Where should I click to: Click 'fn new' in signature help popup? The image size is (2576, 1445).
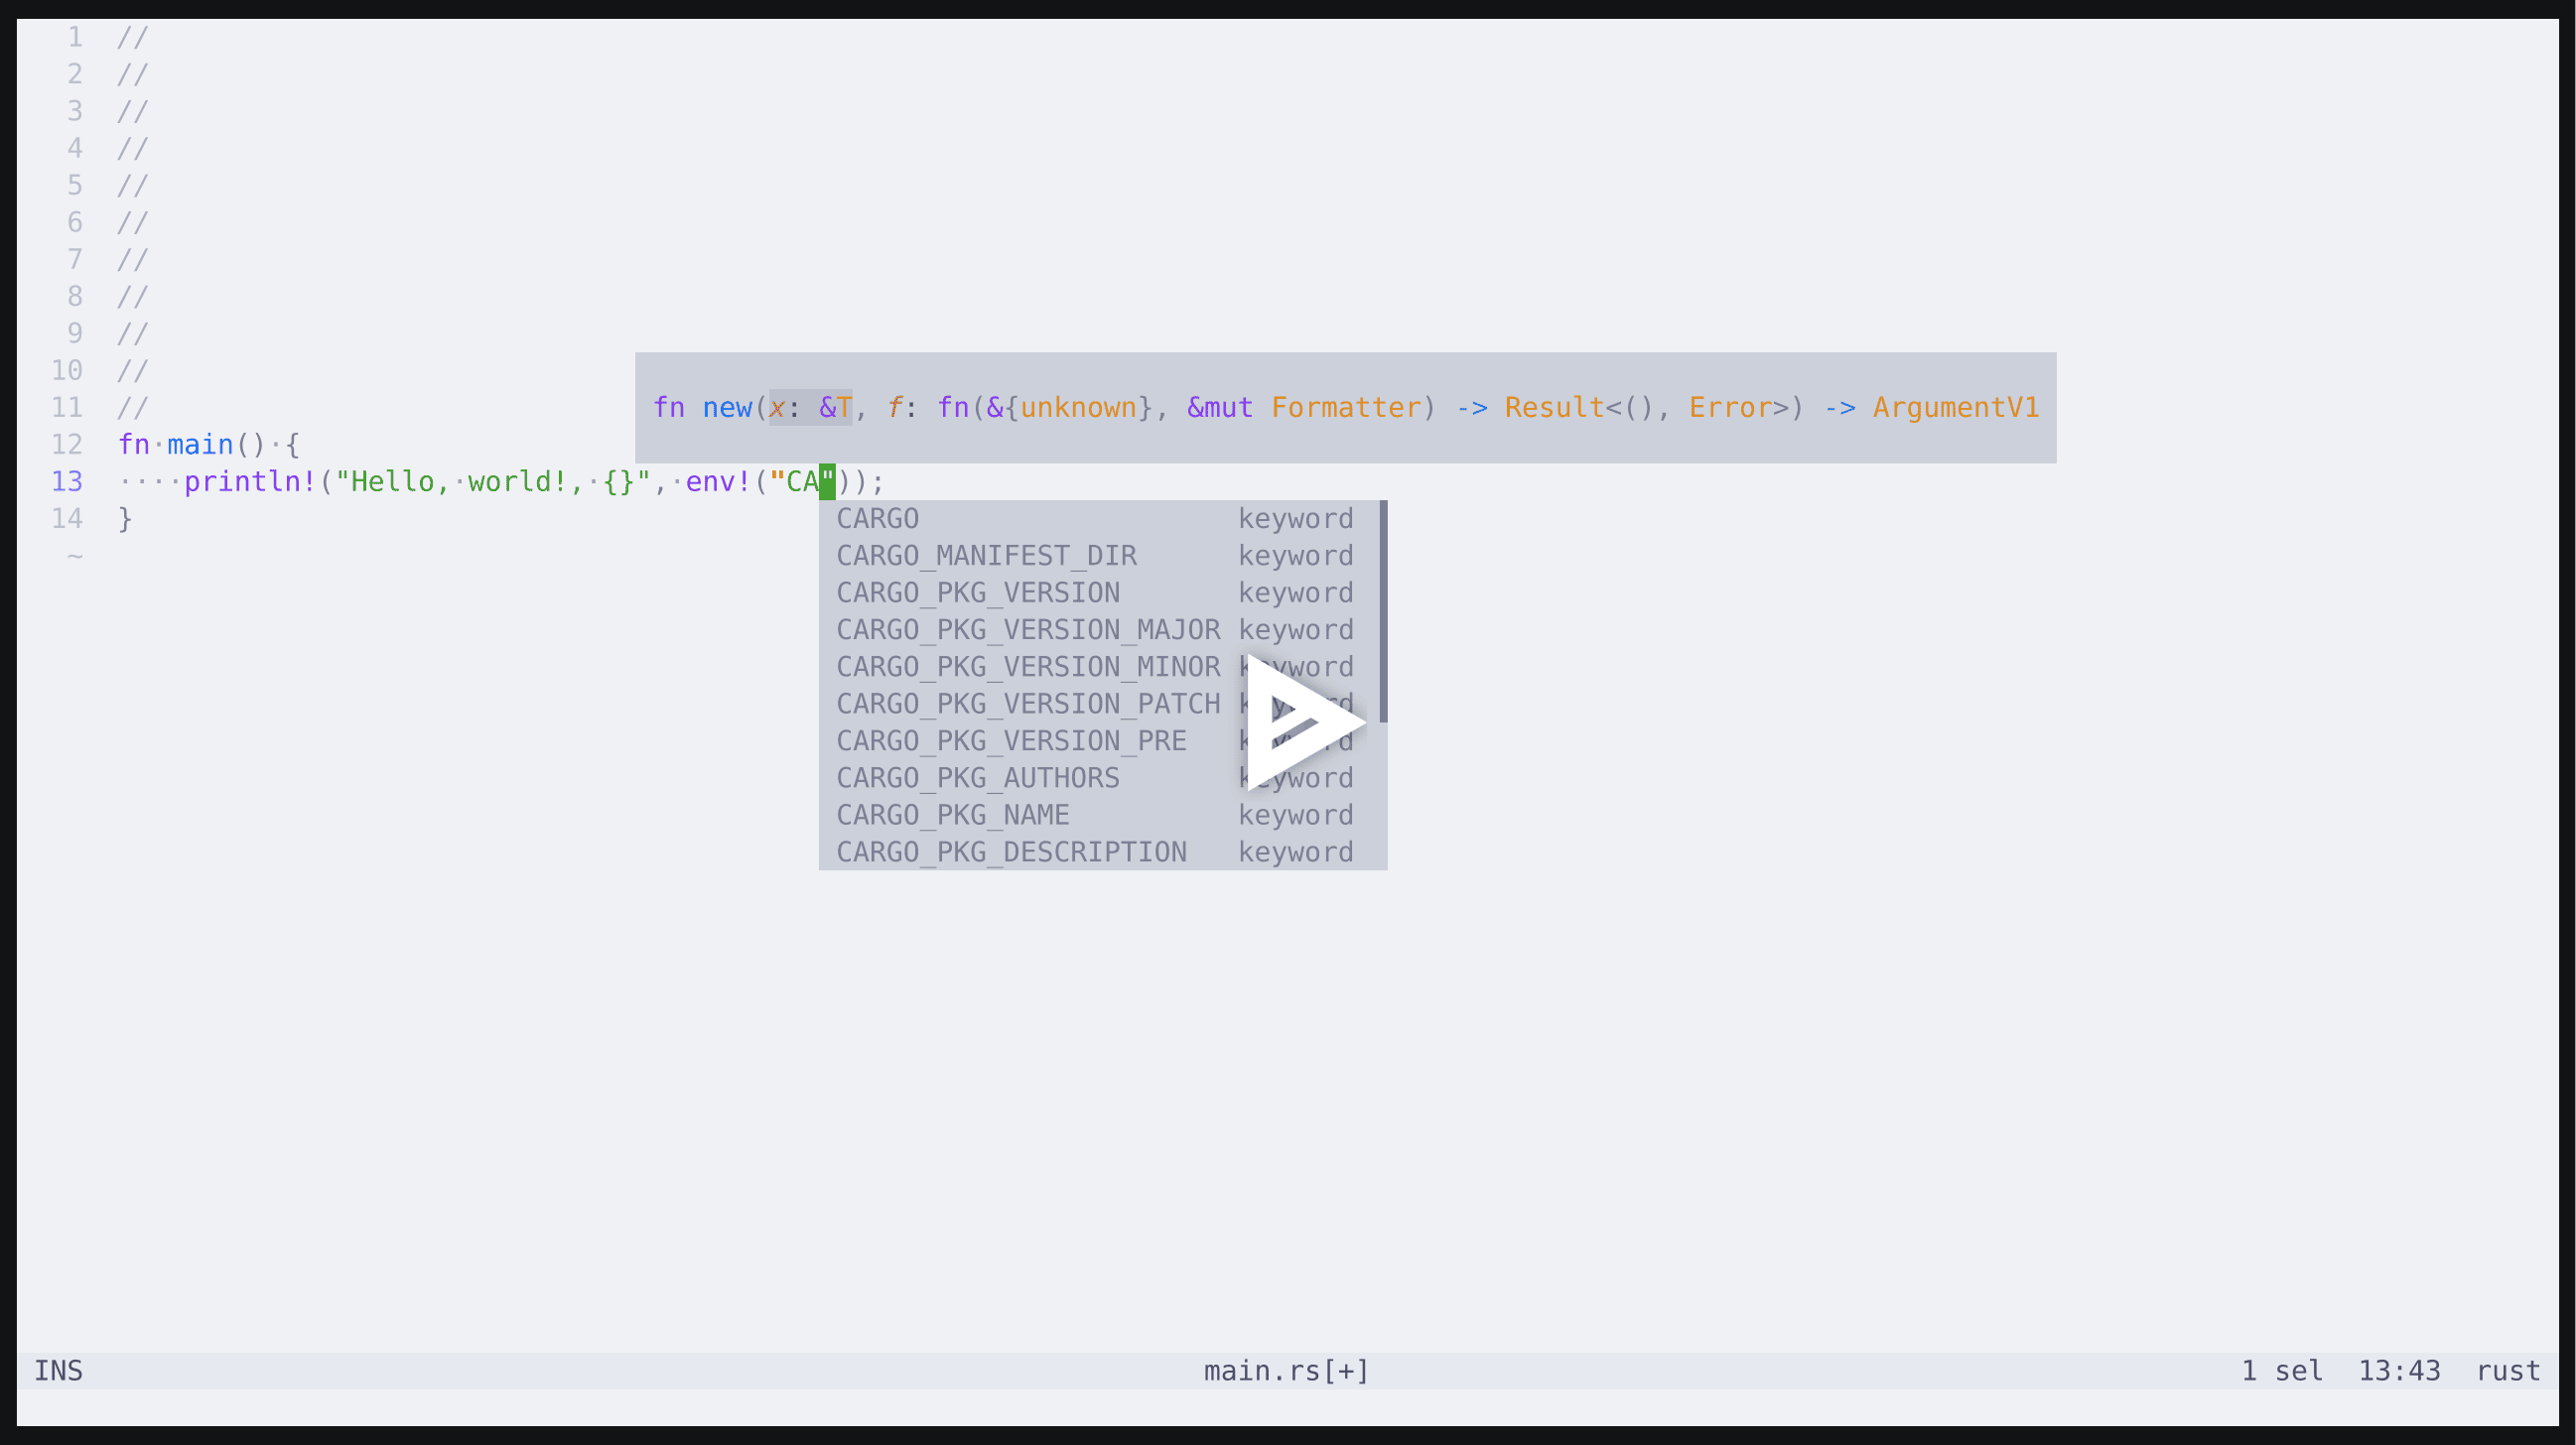pyautogui.click(x=702, y=408)
